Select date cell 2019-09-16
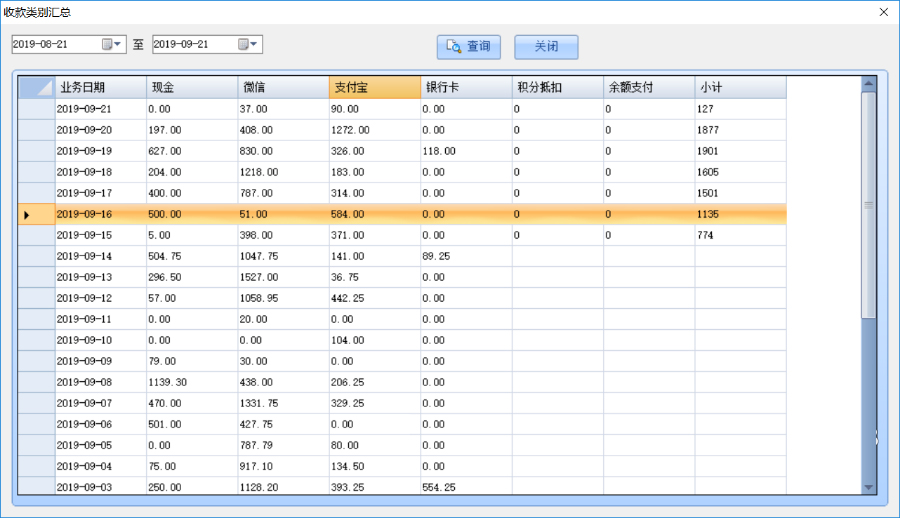The image size is (900, 518). pos(100,214)
